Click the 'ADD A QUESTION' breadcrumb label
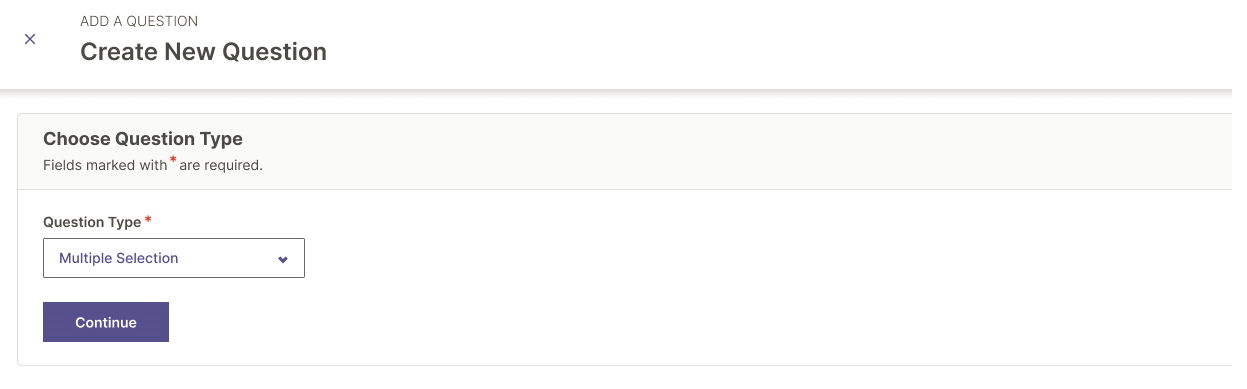The height and width of the screenshot is (389, 1247). [x=139, y=21]
